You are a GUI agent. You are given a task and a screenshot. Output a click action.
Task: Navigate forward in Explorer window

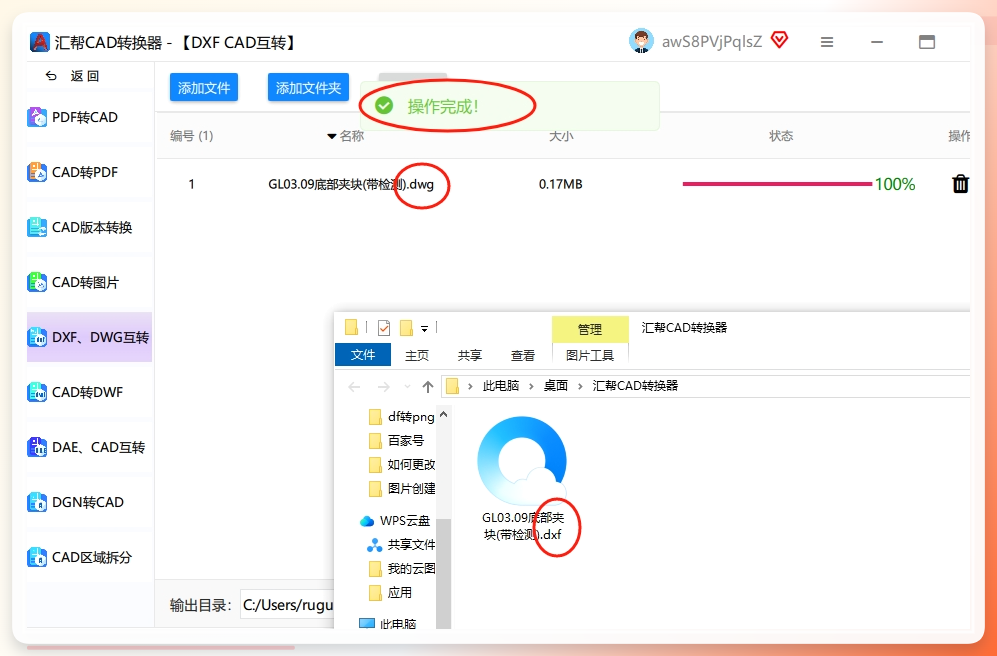coord(383,386)
